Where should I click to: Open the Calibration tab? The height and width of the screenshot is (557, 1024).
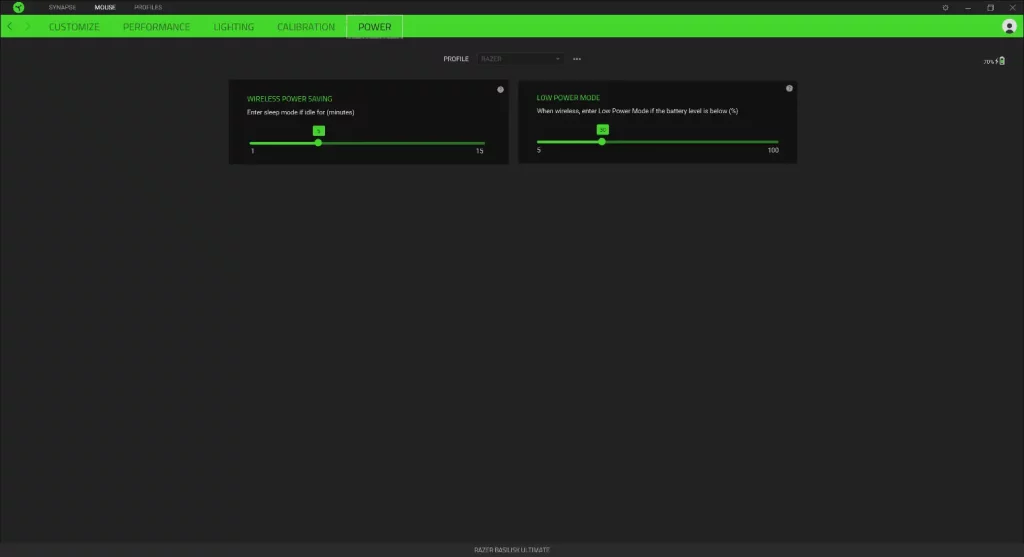(x=306, y=27)
